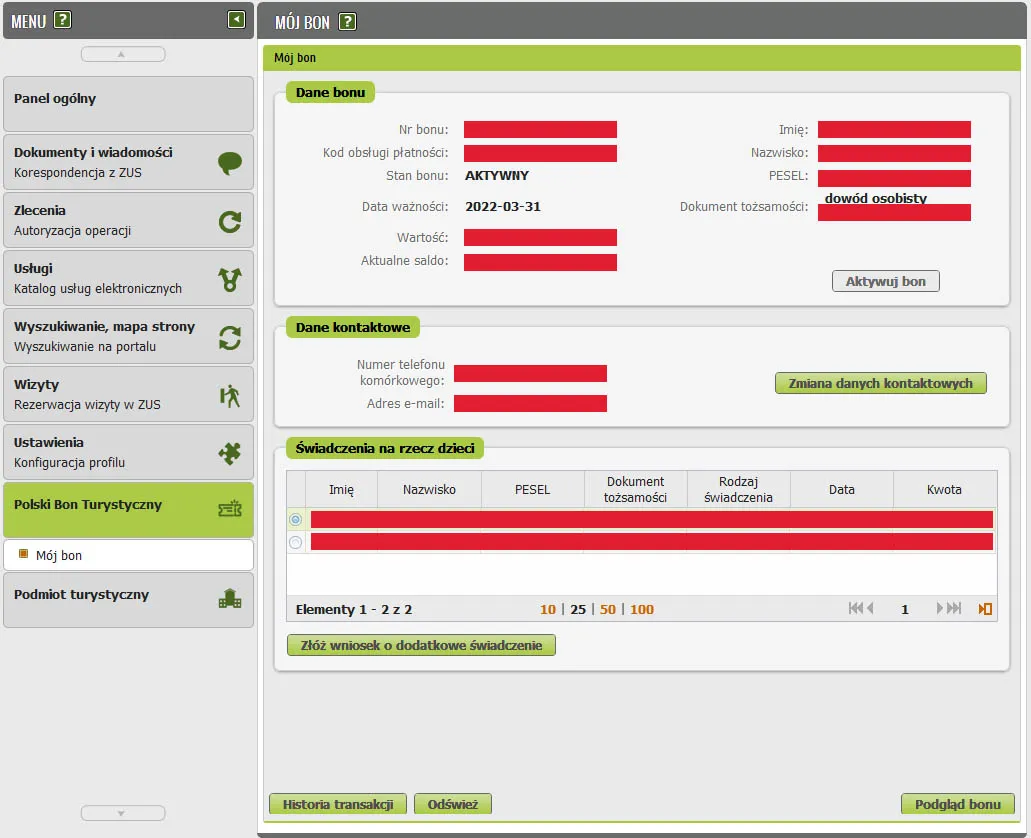Open Ustawienia Konfiguracja profilu menu item
Screen dimensions: 1031x838
tap(128, 452)
